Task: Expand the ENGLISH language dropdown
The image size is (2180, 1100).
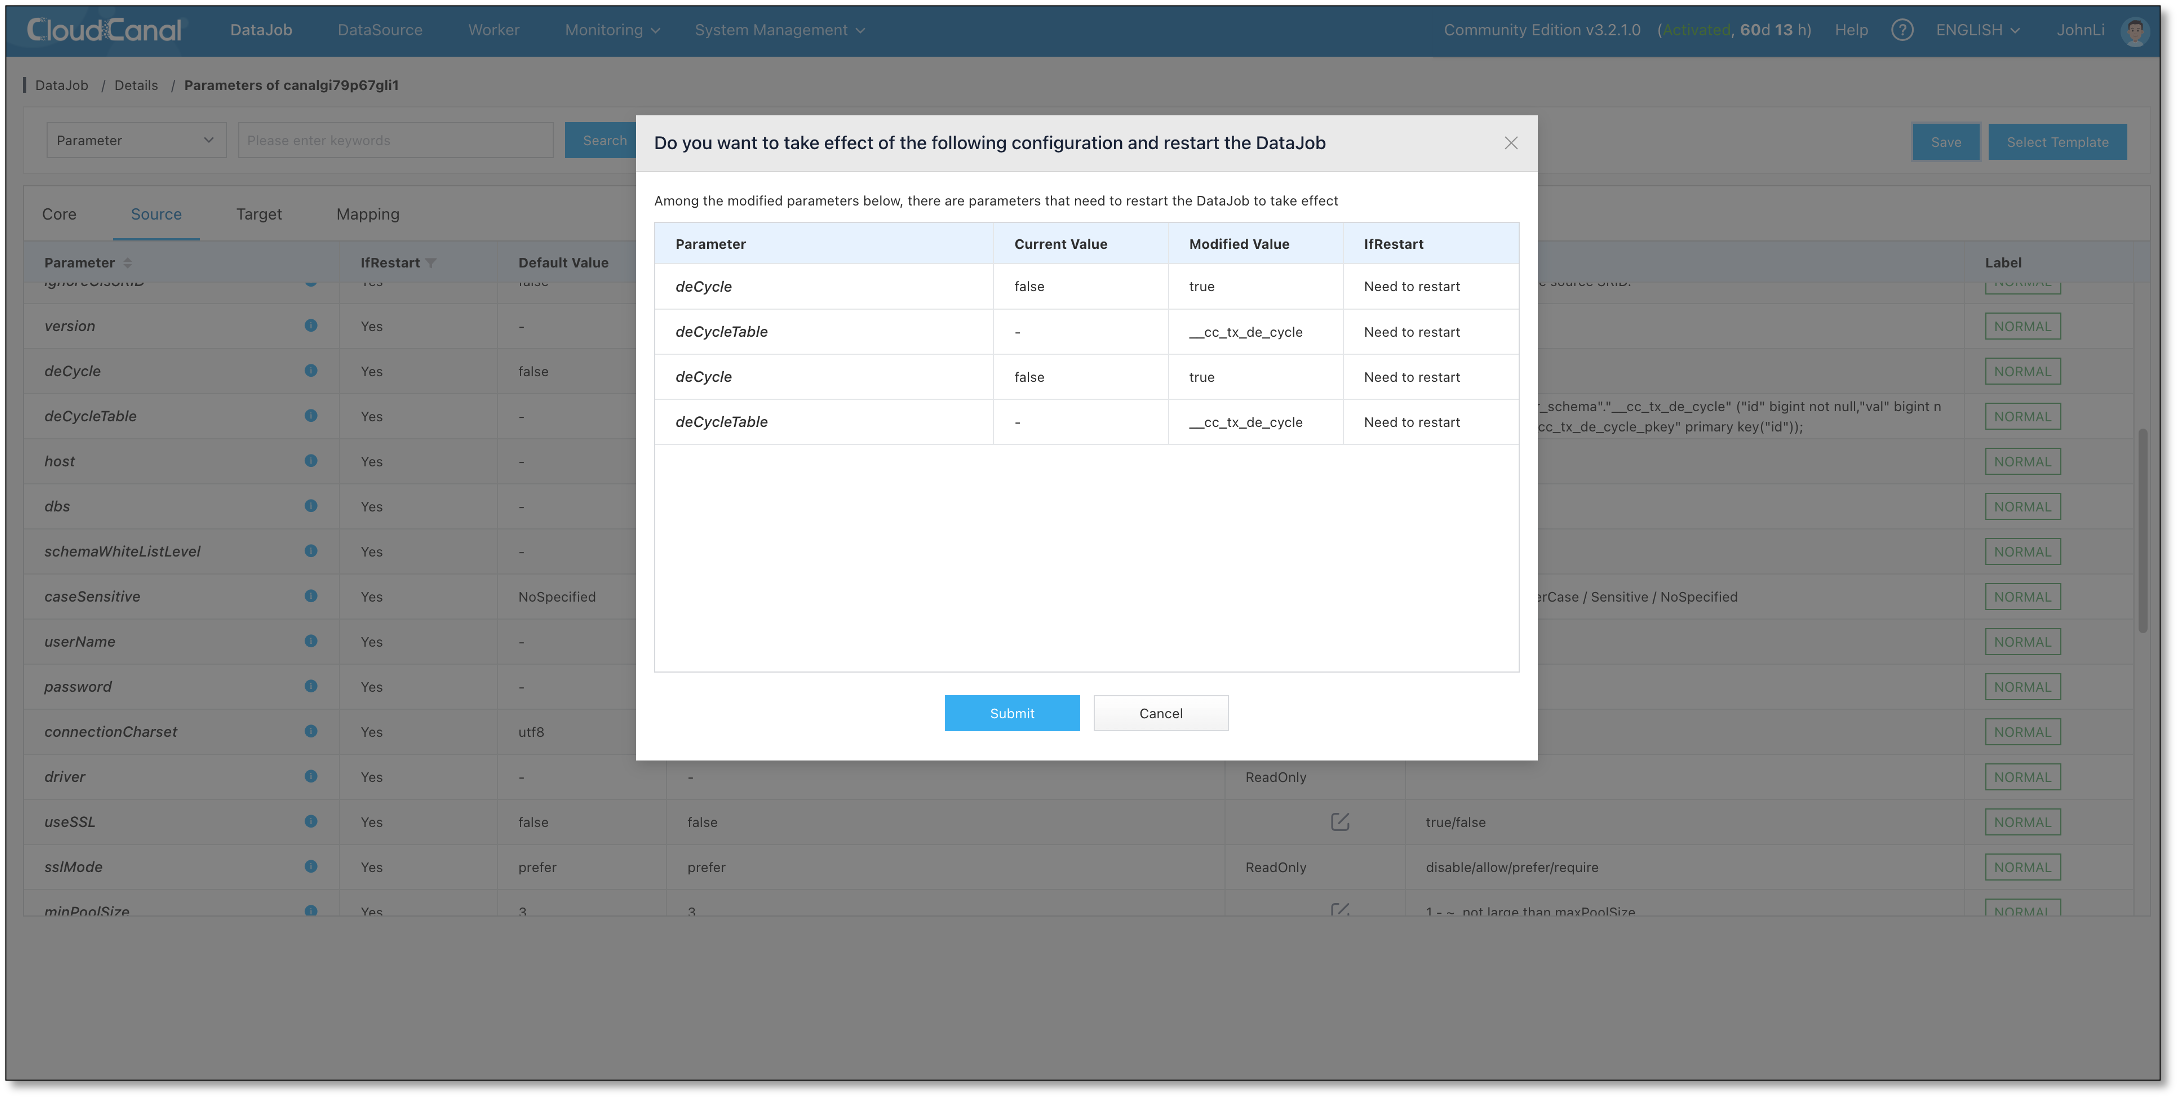Action: [1977, 30]
